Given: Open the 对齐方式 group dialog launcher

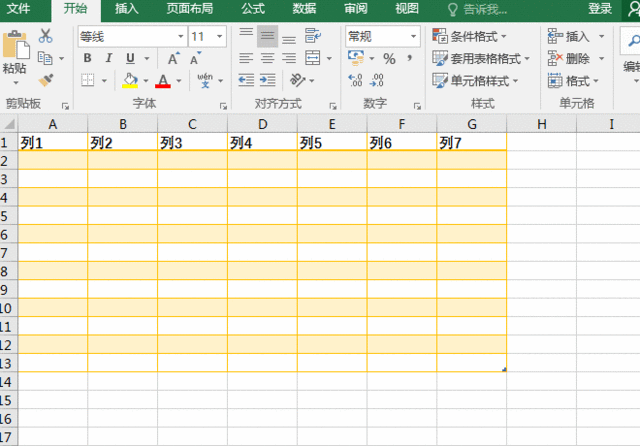Looking at the screenshot, I should (333, 106).
